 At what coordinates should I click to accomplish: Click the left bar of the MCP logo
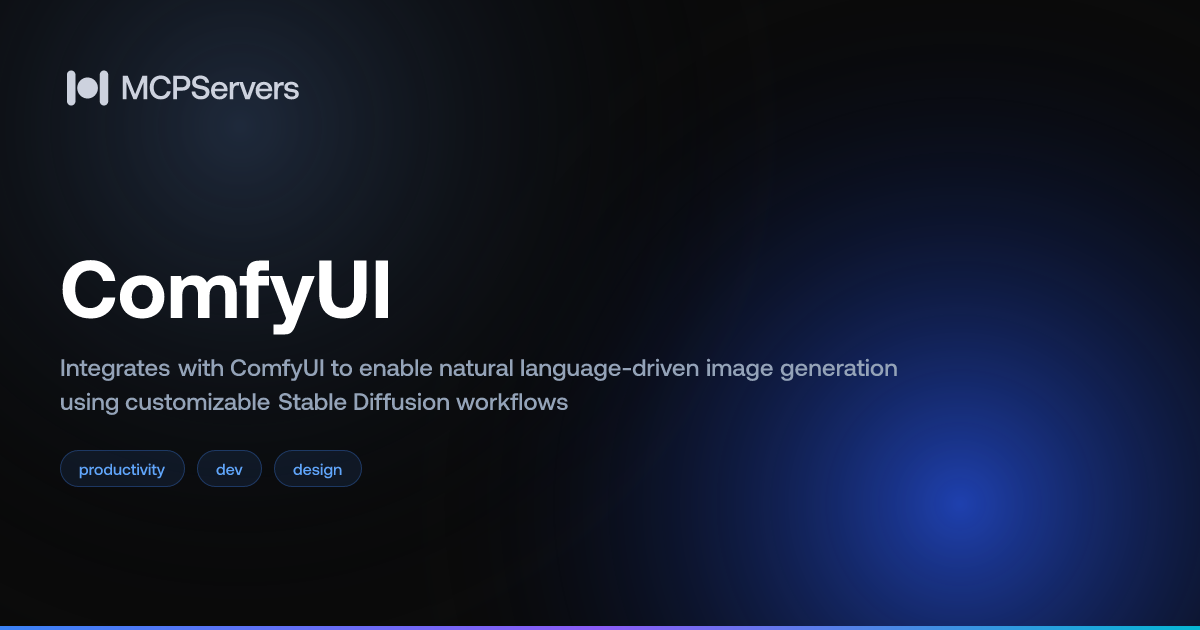coord(72,88)
